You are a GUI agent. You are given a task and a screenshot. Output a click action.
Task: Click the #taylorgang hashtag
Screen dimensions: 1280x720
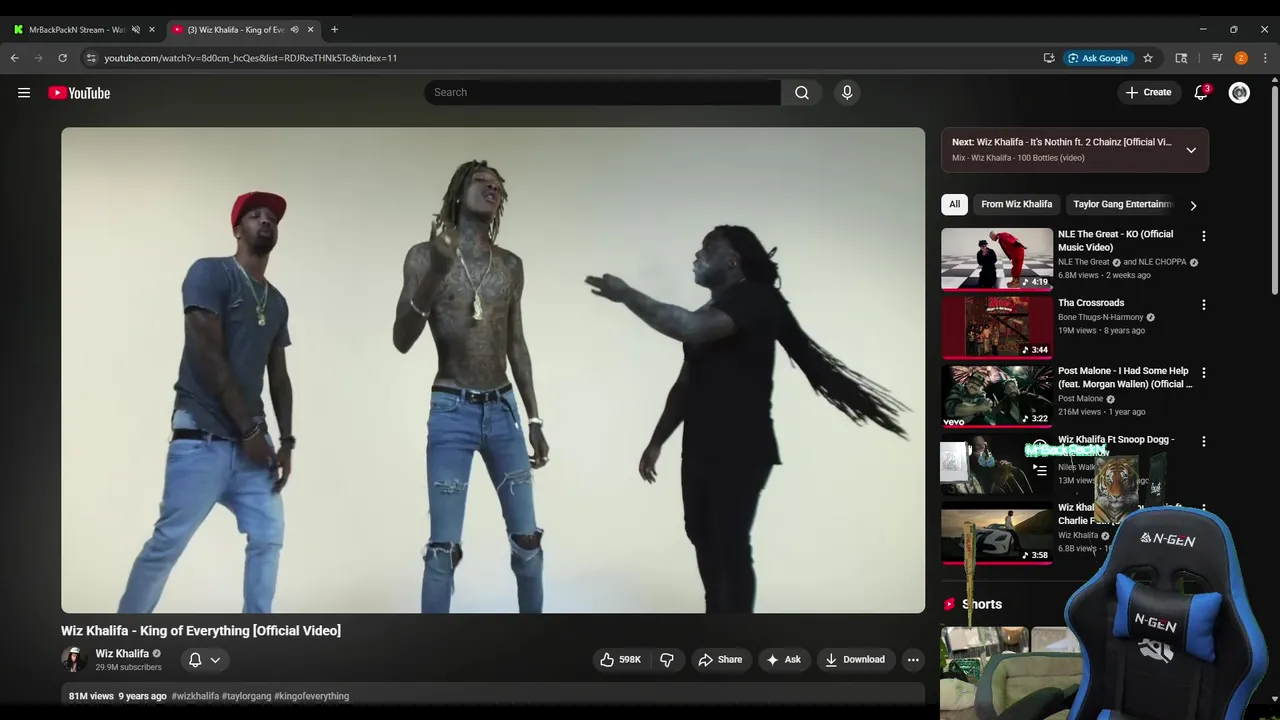pos(246,696)
